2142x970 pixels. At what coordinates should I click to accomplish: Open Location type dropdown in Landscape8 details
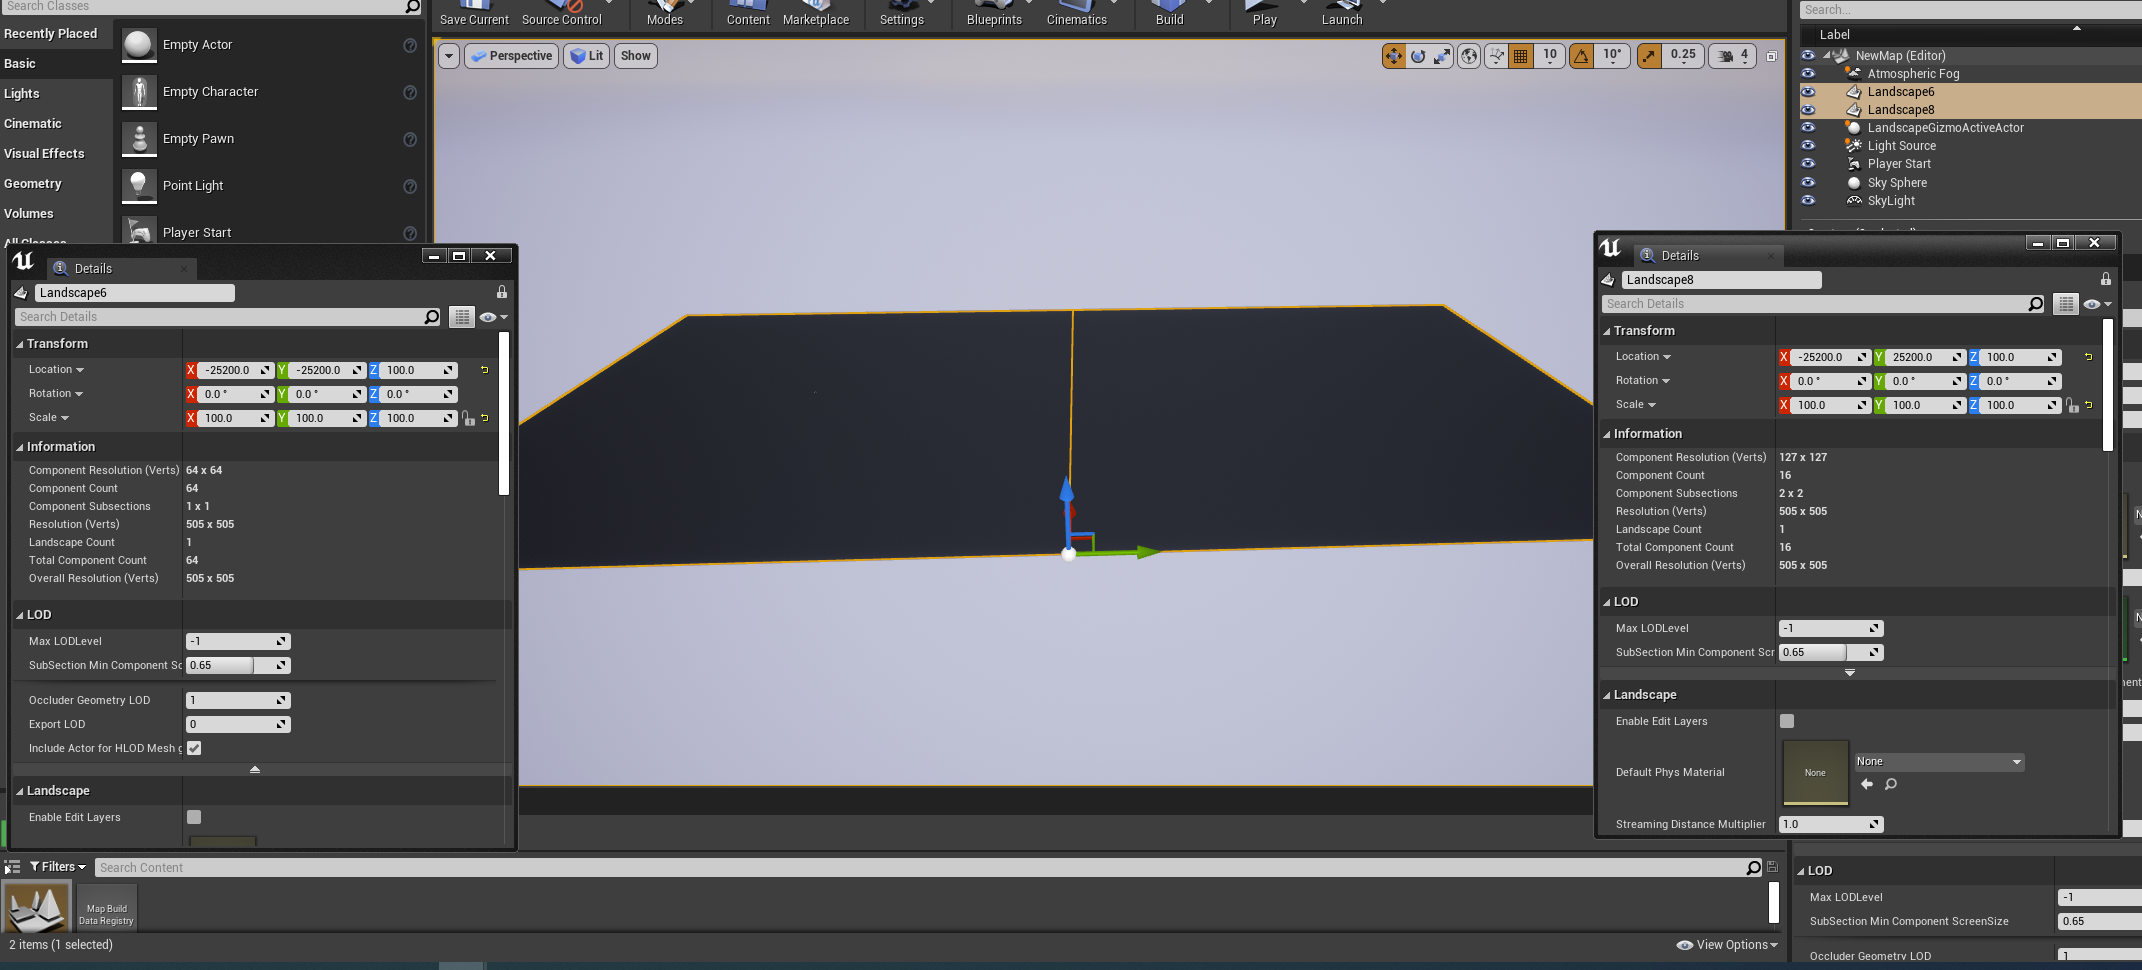(x=1643, y=357)
